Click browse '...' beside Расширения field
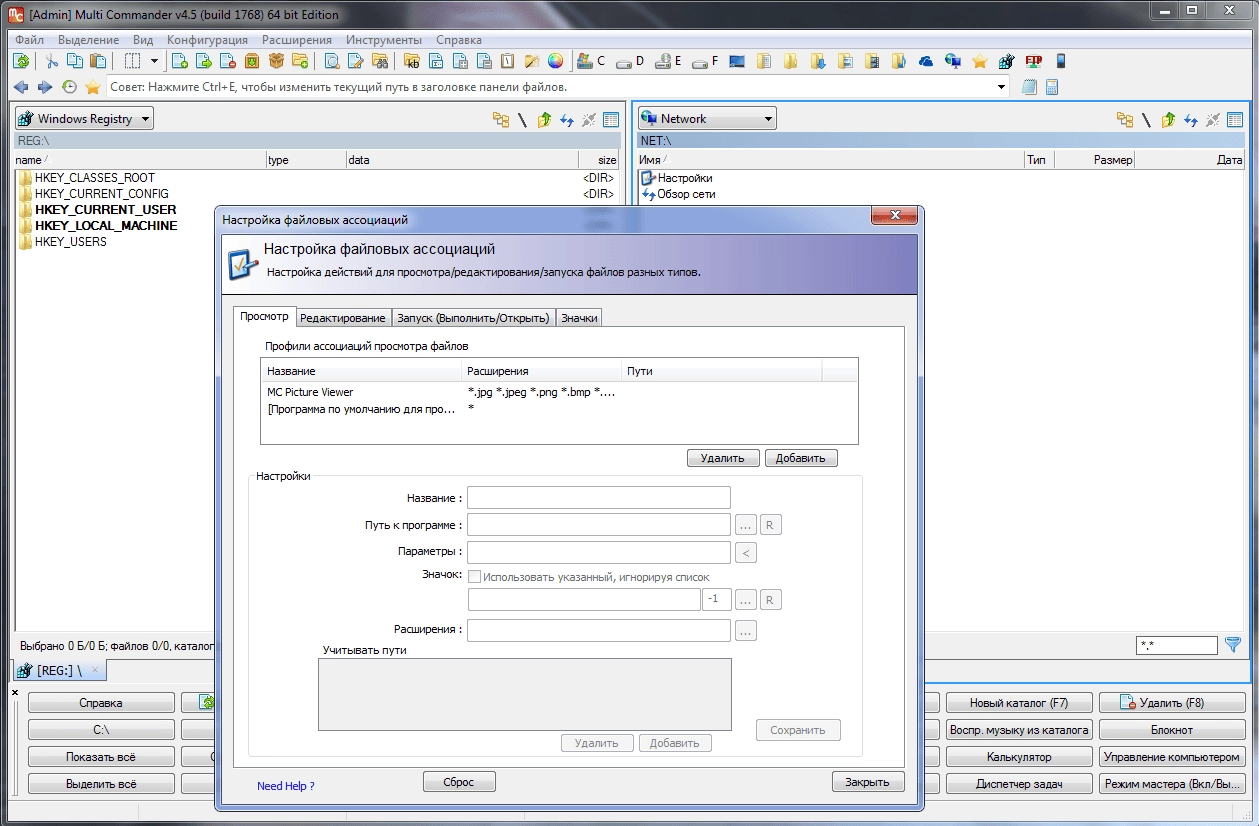Viewport: 1259px width, 826px height. coord(746,631)
